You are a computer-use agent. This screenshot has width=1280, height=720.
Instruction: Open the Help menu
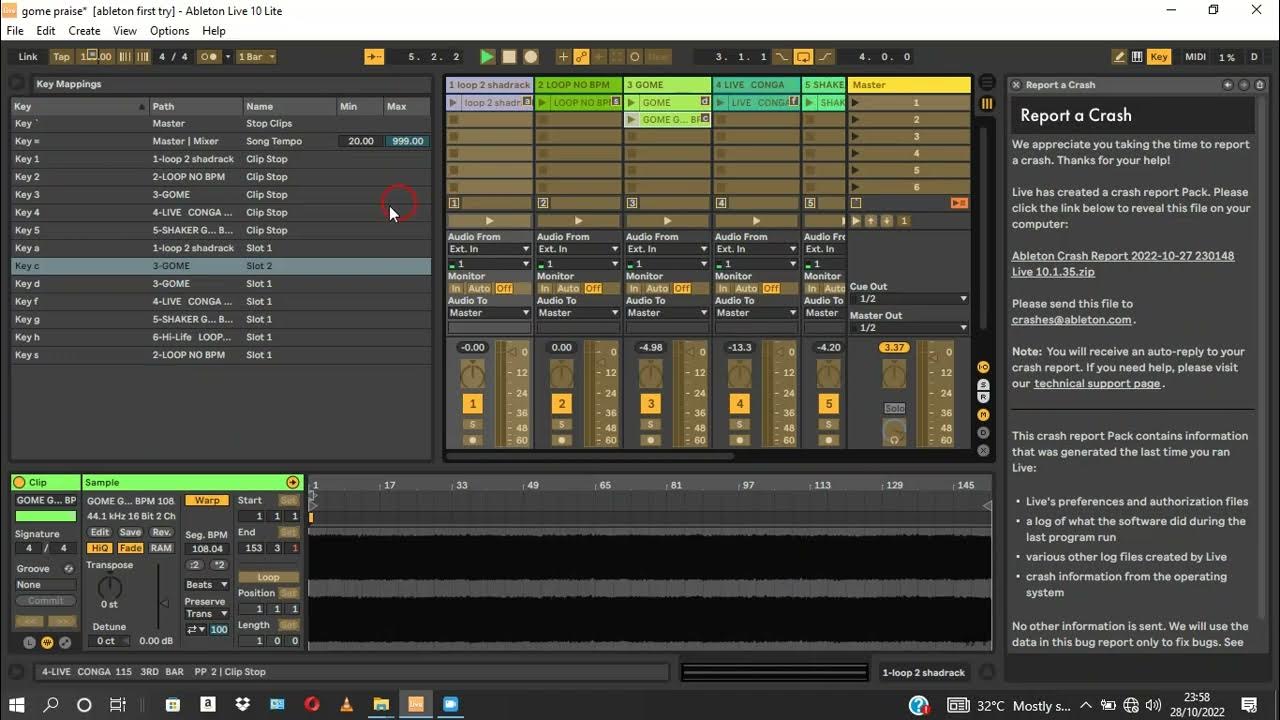coord(214,31)
